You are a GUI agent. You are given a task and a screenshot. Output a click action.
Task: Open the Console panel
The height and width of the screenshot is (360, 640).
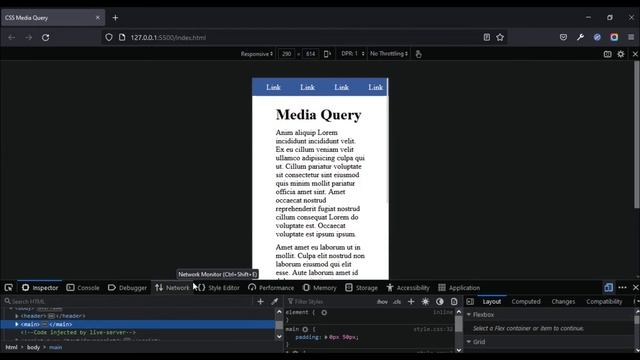(83, 288)
